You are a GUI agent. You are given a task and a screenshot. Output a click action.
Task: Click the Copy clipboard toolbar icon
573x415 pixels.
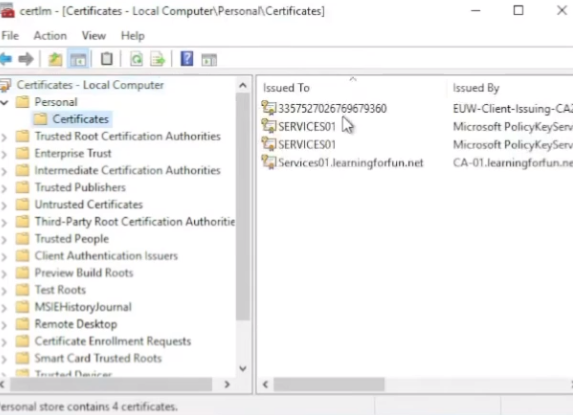(x=107, y=59)
